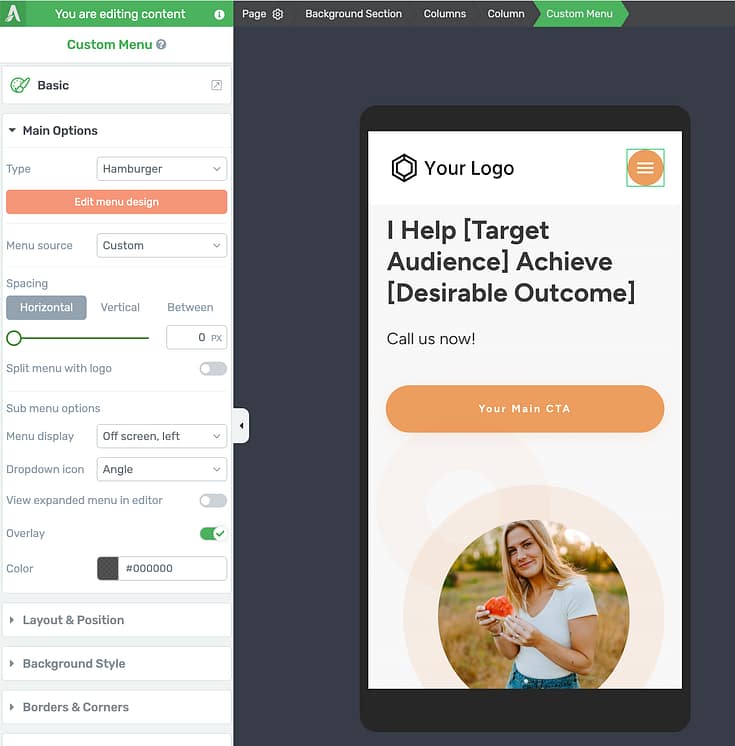Viewport: 735px width, 746px height.
Task: Toggle Split menu with logo switch
Action: click(x=213, y=369)
